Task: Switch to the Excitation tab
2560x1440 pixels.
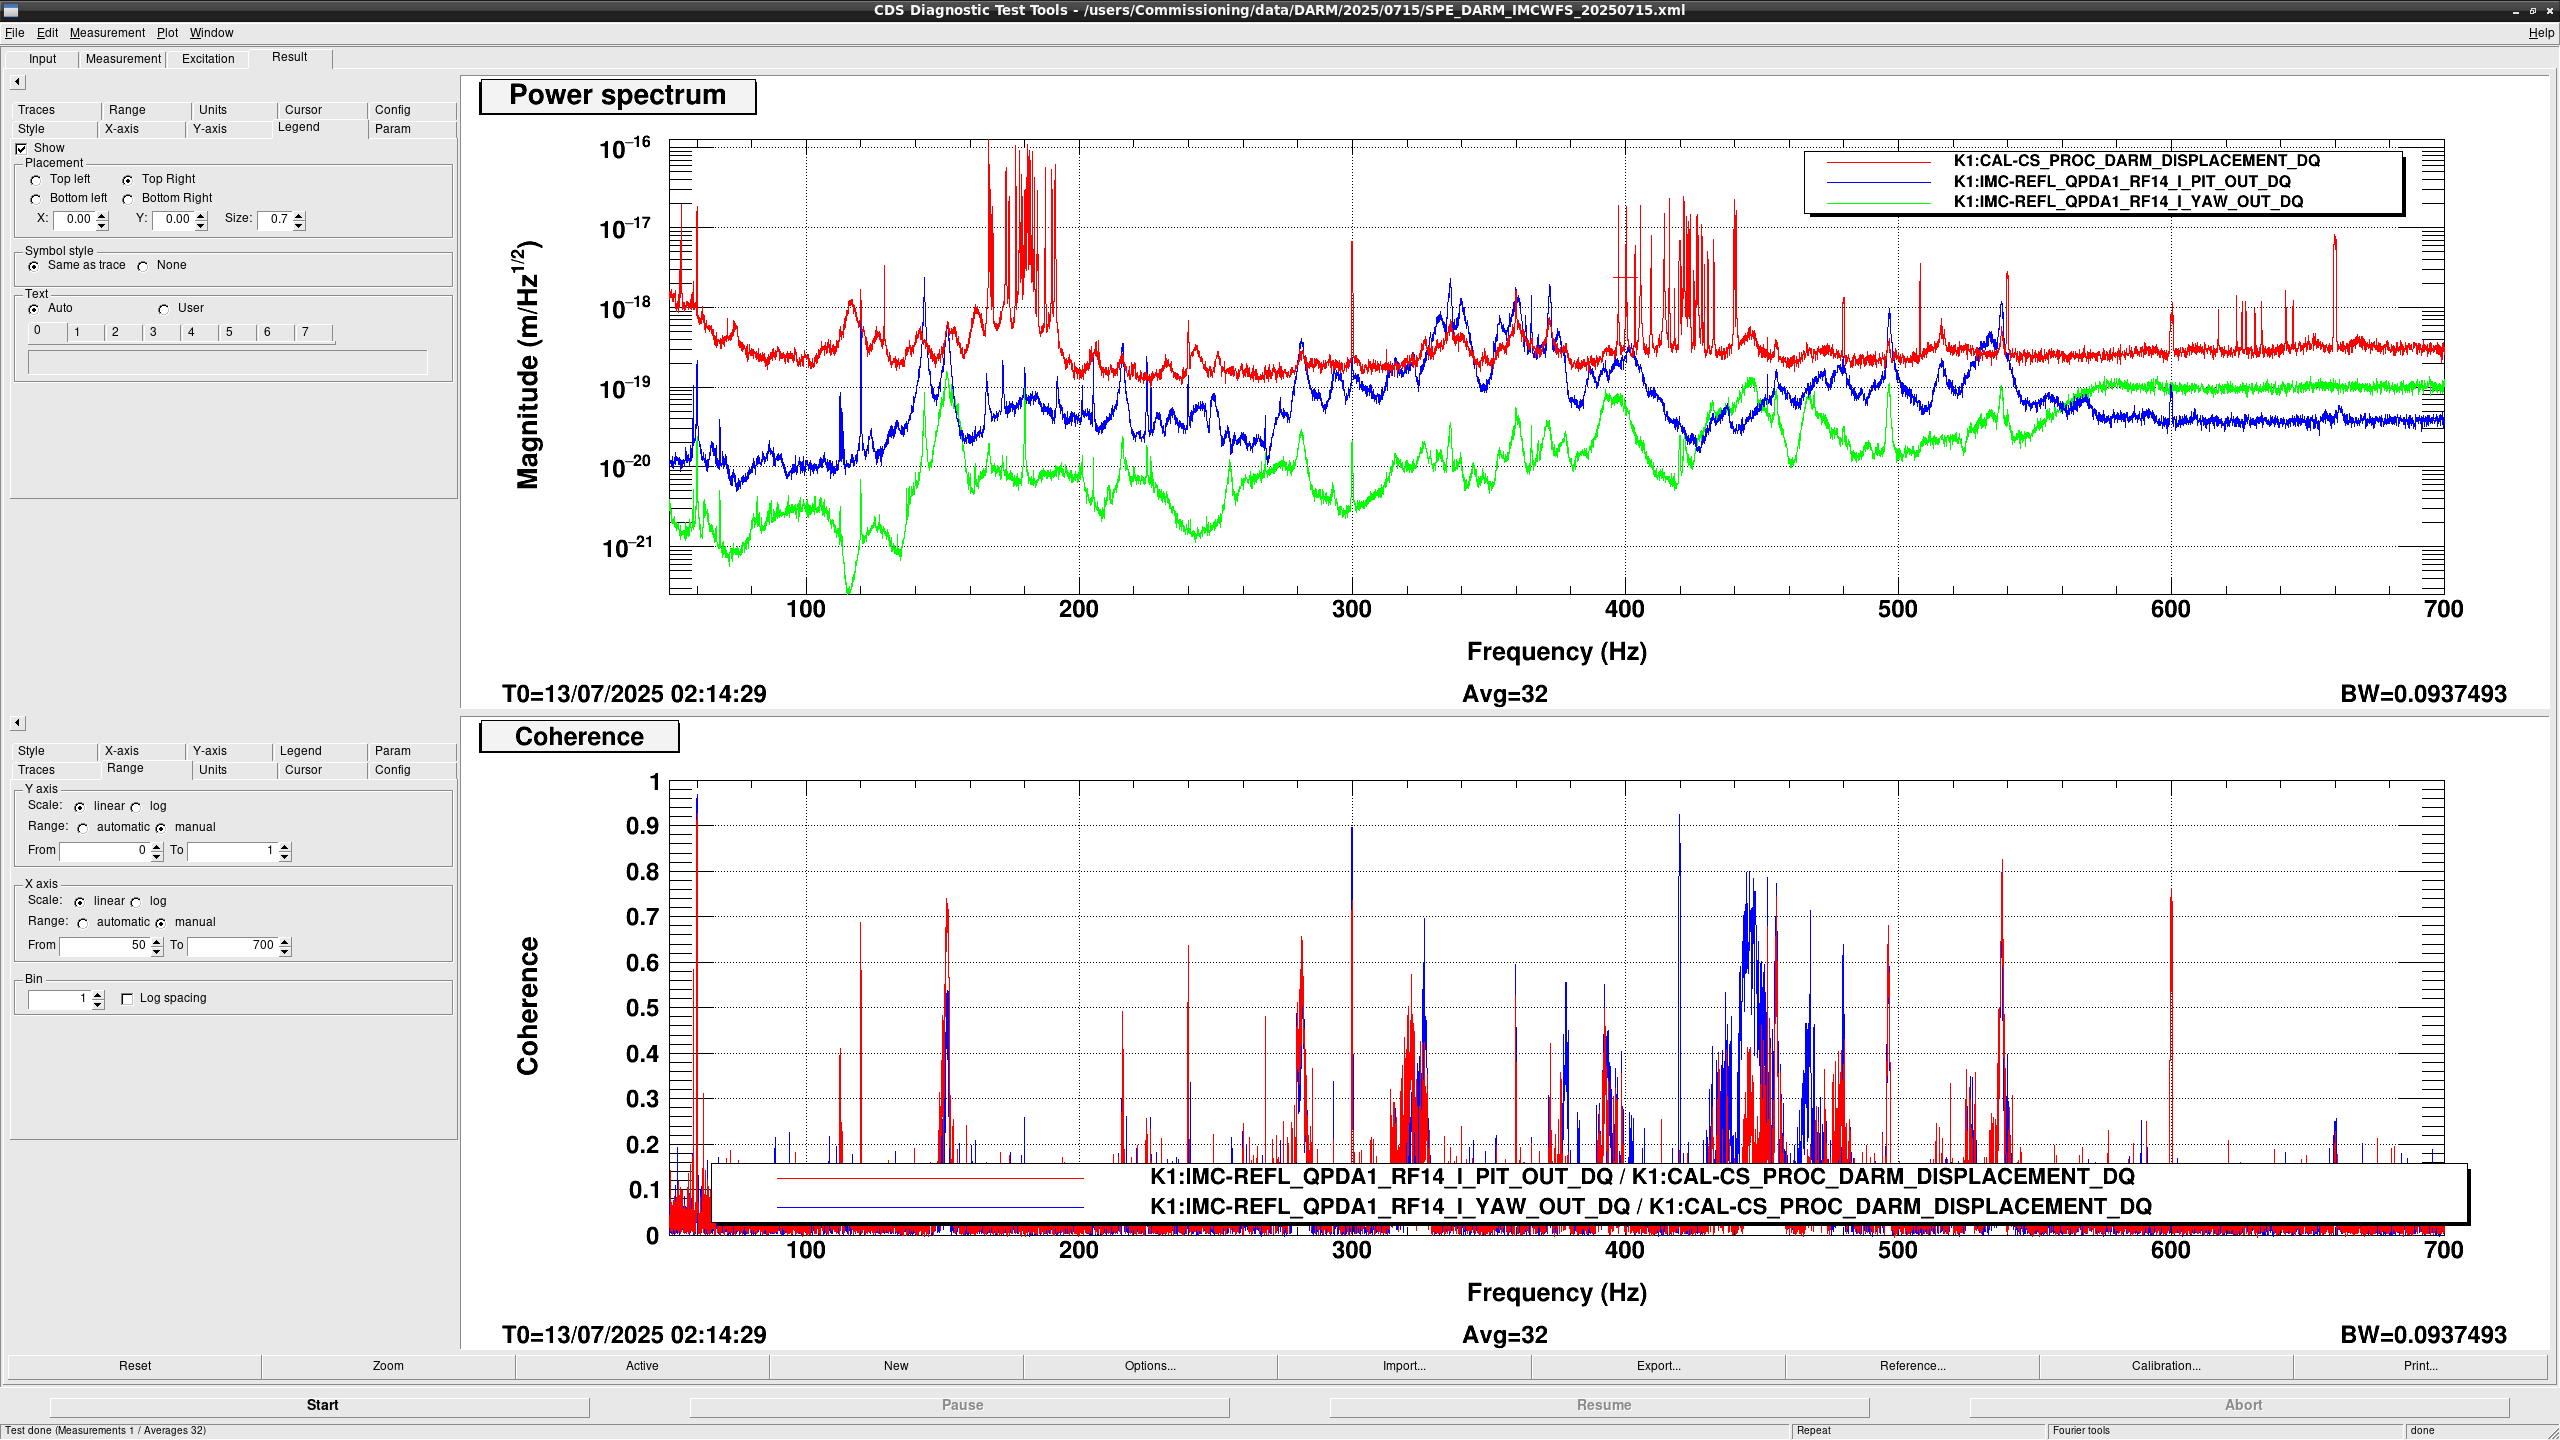Action: [208, 59]
